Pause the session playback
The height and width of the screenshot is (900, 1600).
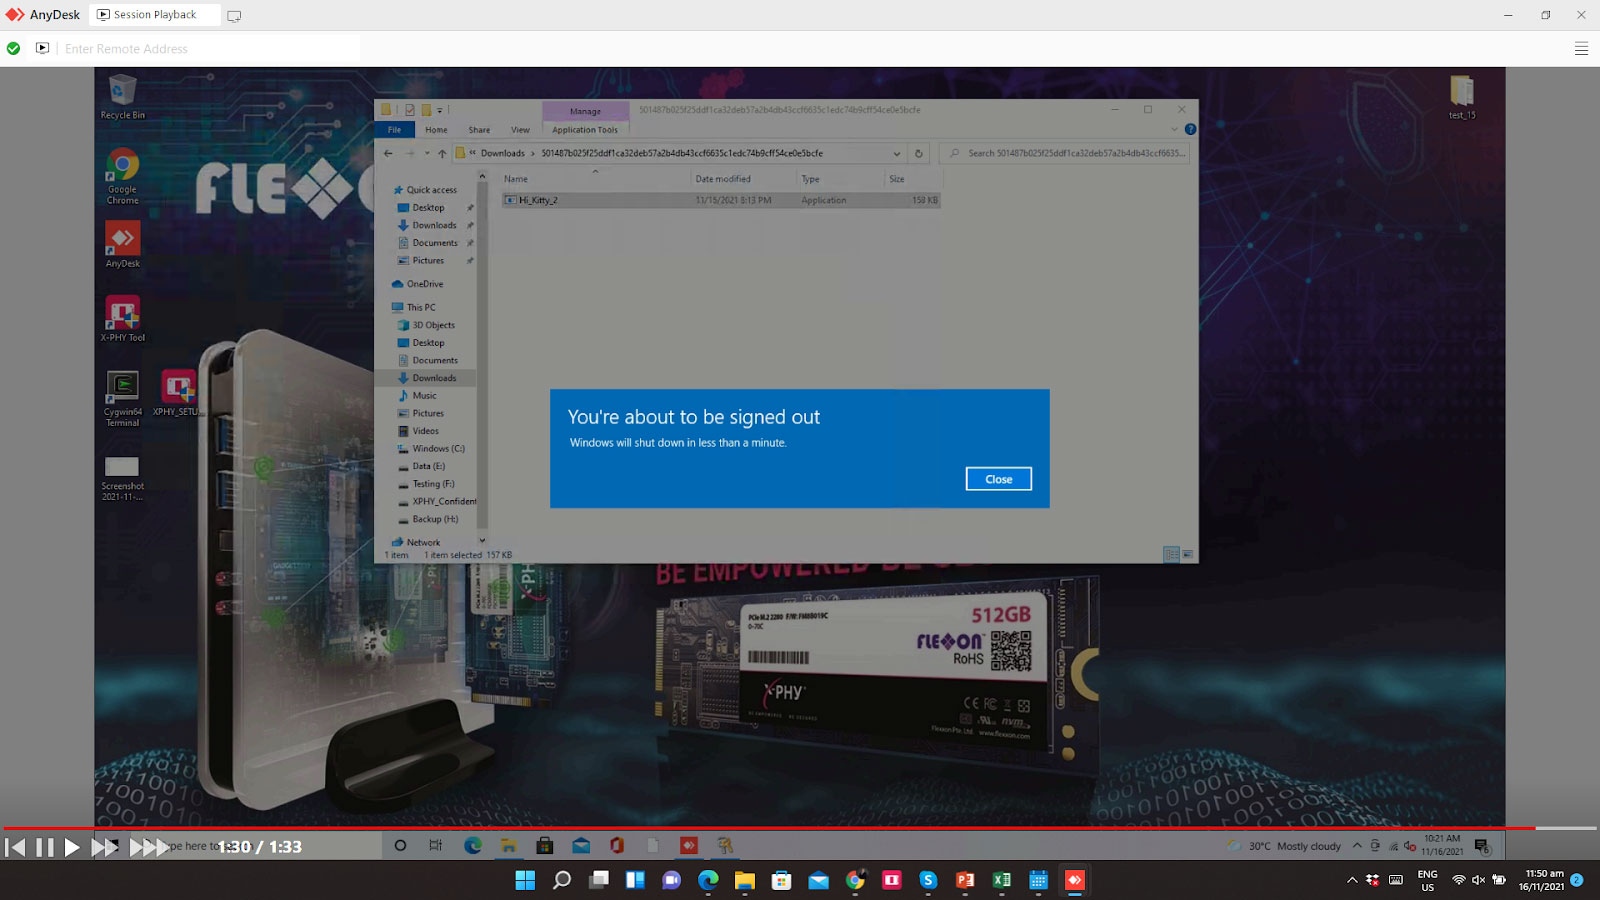coord(44,847)
